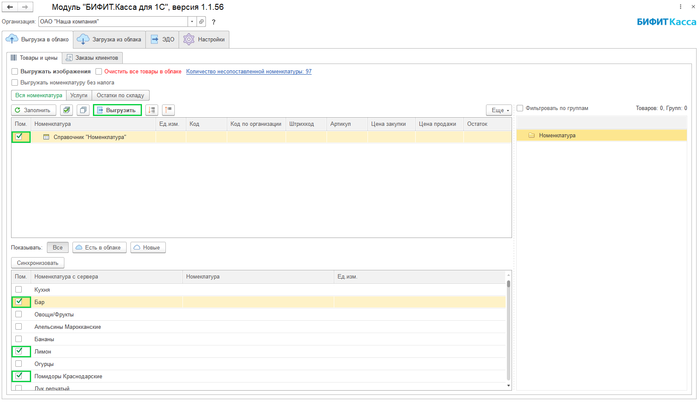Uncheck the Лимон row checkbox
Viewport: 700px width, 403px height.
[x=19, y=351]
